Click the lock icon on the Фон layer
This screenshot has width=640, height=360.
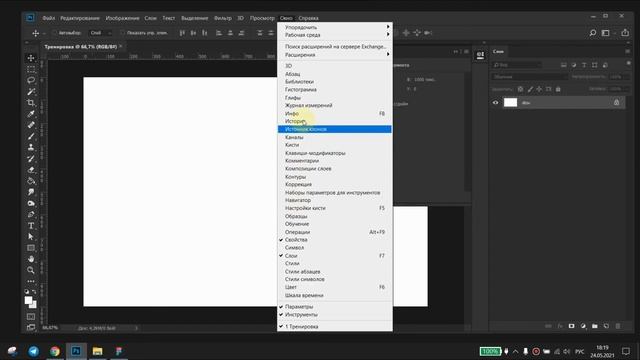616,102
